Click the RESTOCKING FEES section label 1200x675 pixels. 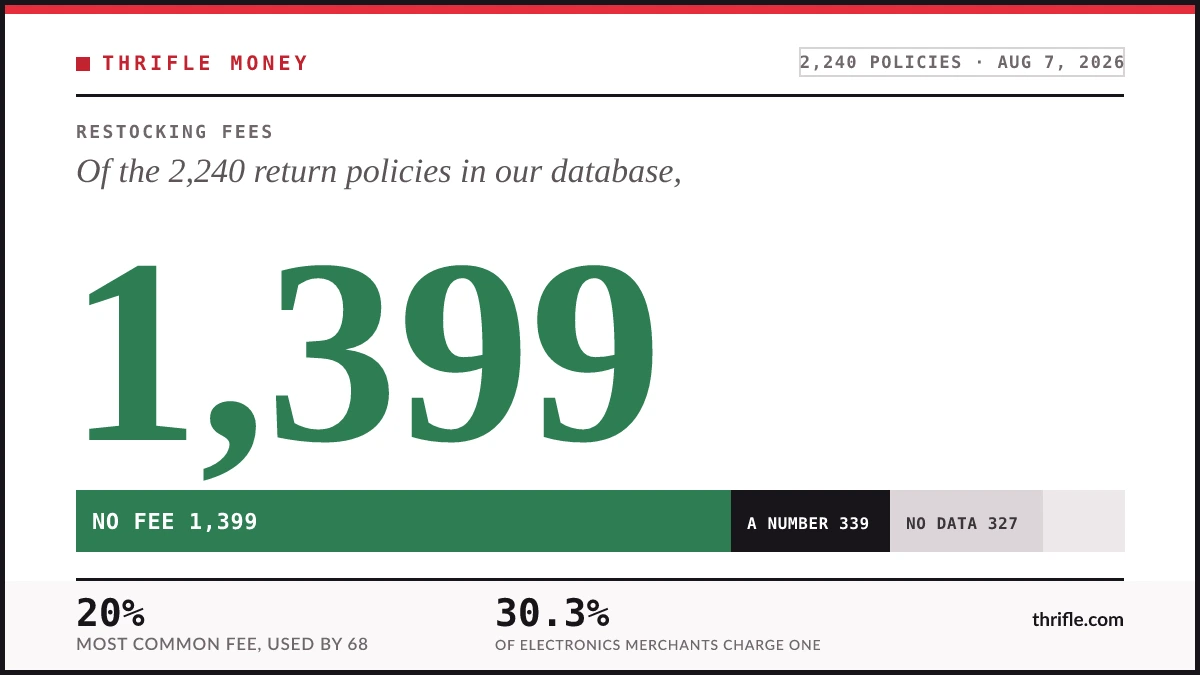click(x=175, y=132)
